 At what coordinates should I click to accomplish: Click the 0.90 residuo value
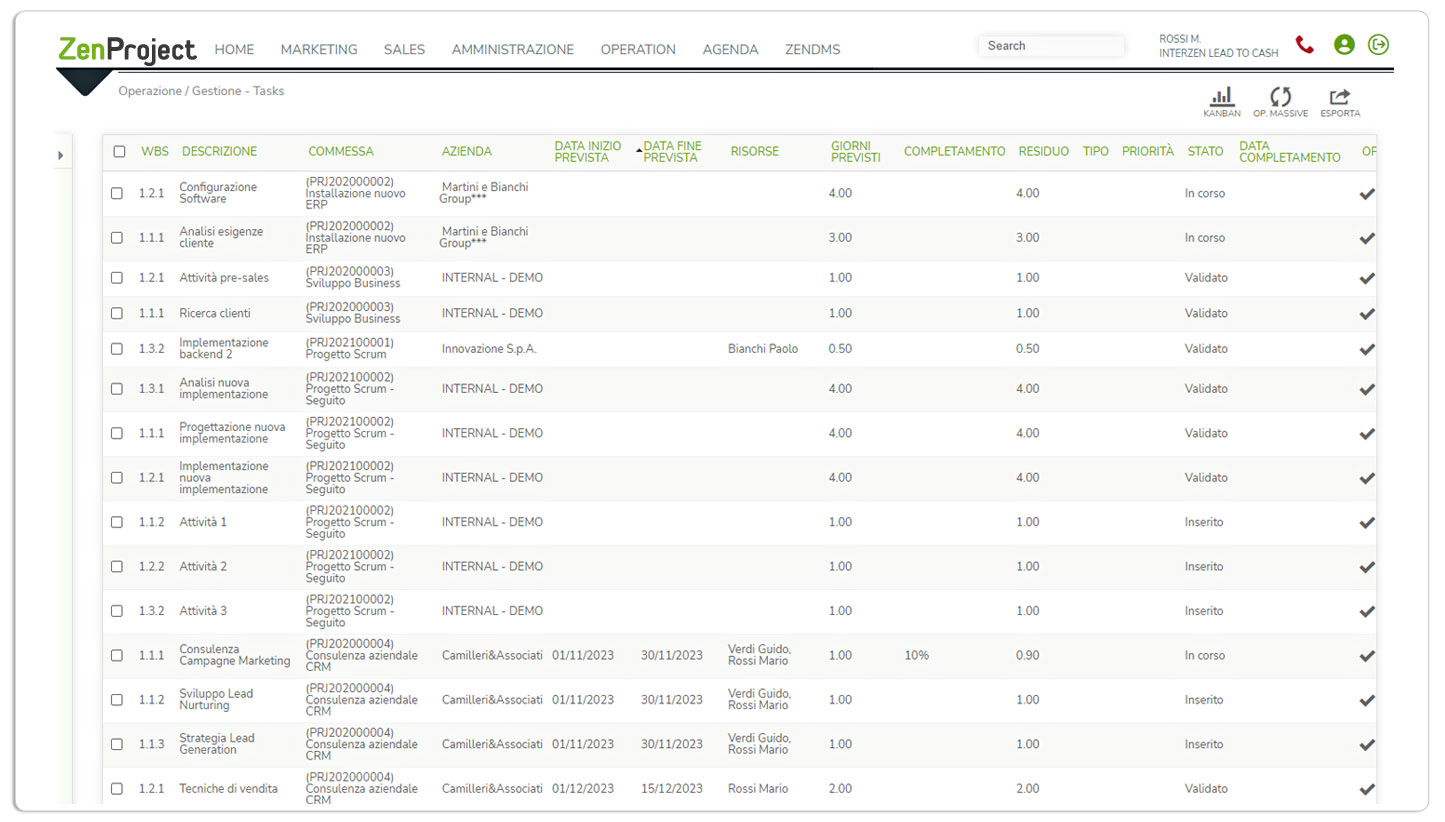[1028, 656]
